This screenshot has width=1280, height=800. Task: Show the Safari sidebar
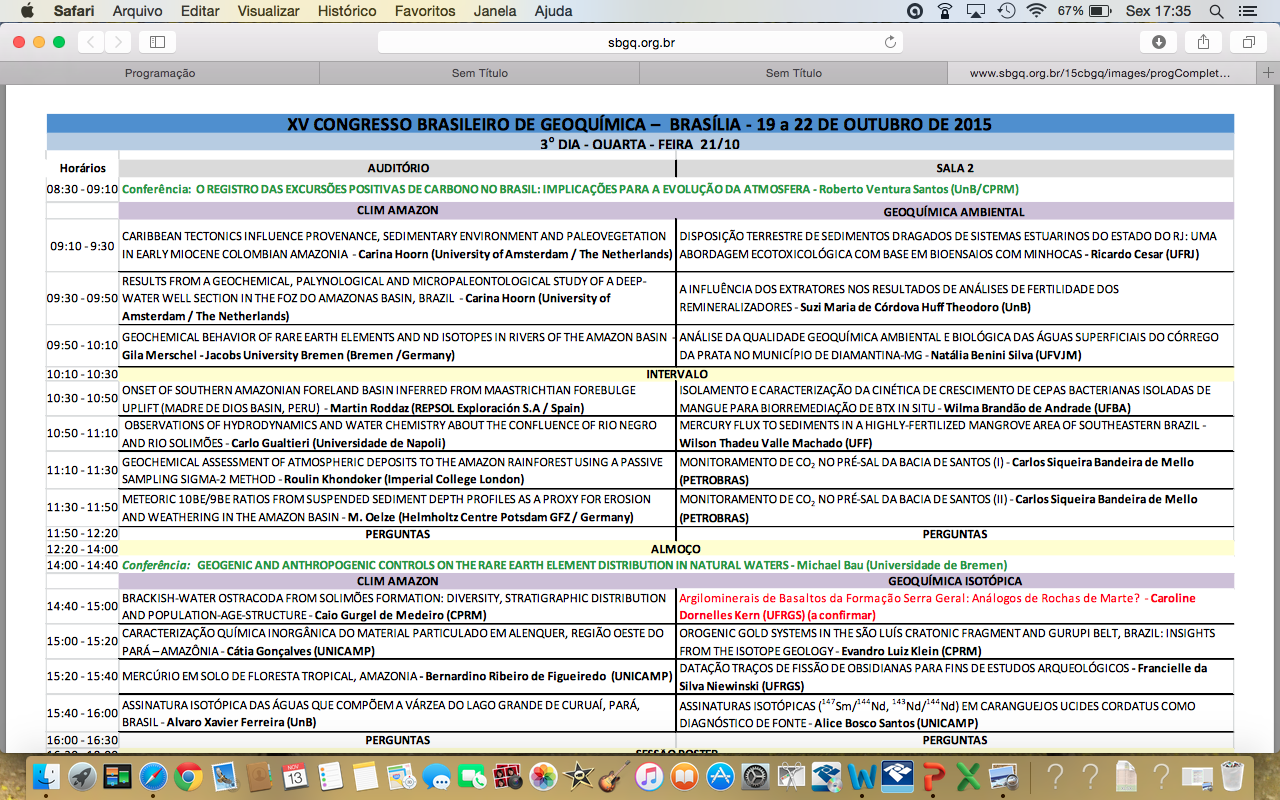[x=157, y=42]
